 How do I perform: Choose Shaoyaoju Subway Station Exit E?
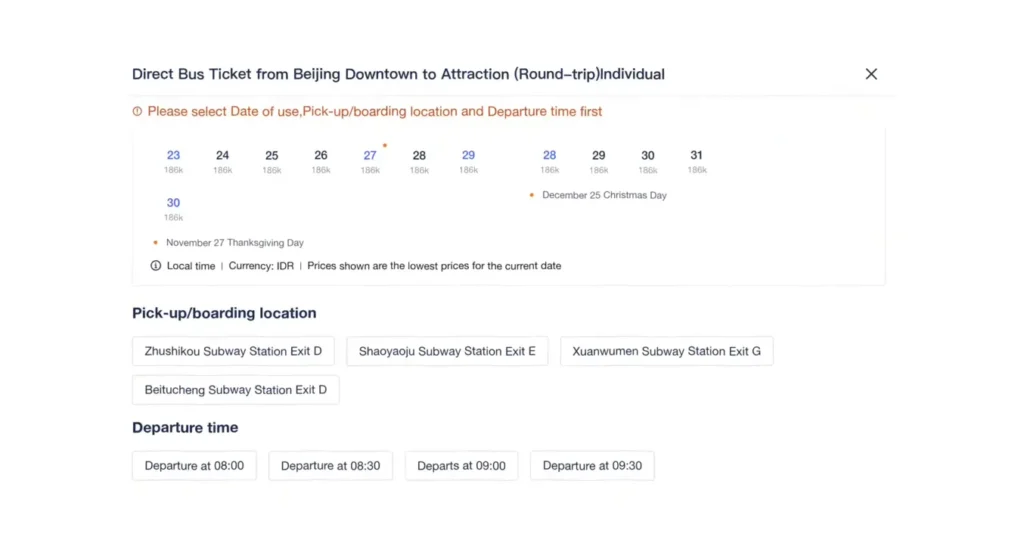coord(447,352)
